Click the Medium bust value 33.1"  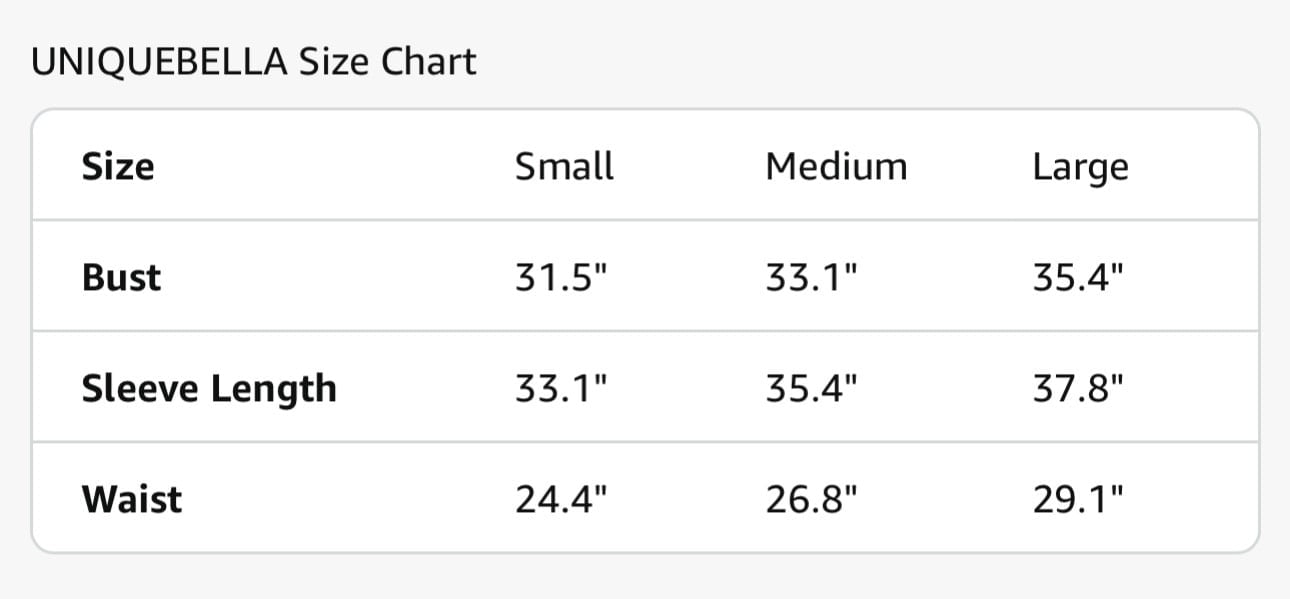[x=812, y=277]
